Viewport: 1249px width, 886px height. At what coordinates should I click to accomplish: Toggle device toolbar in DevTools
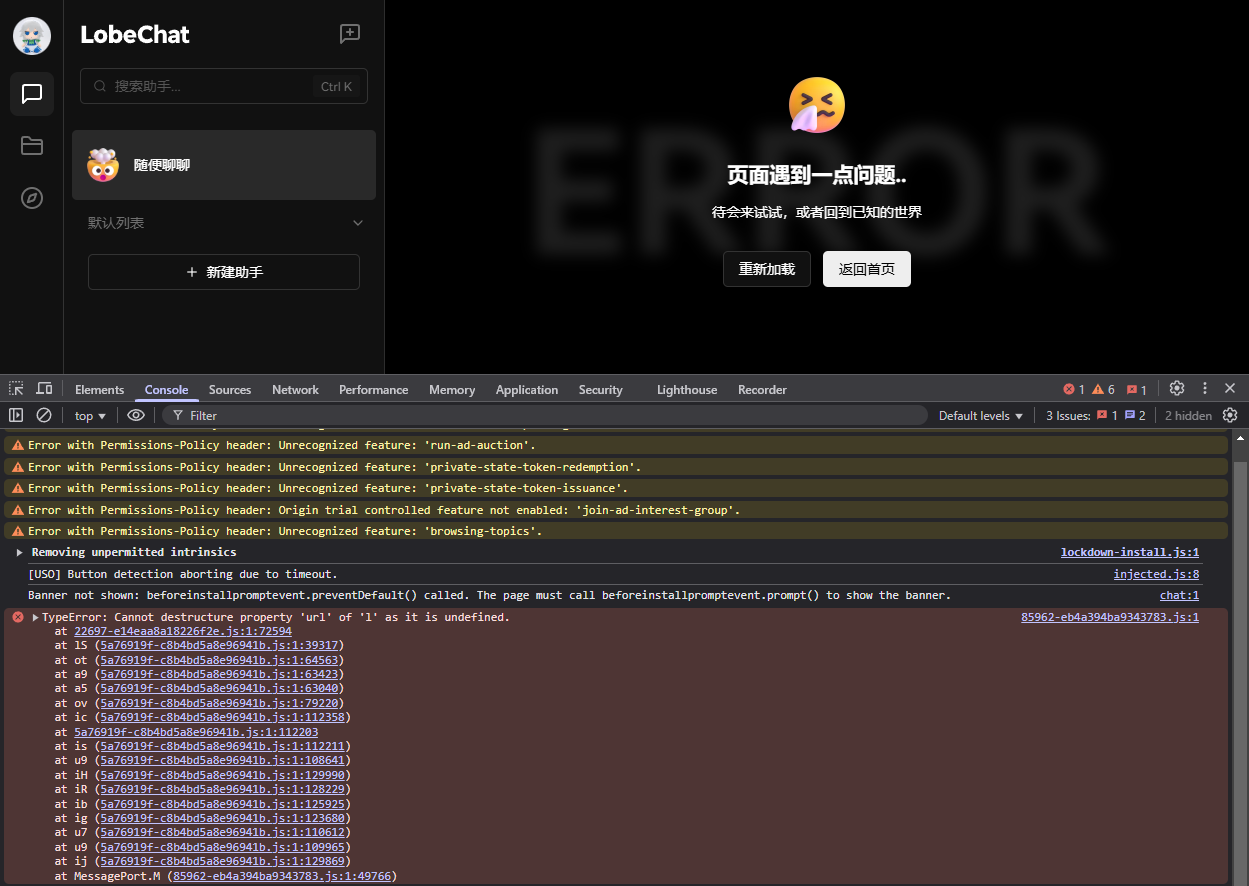click(x=45, y=389)
